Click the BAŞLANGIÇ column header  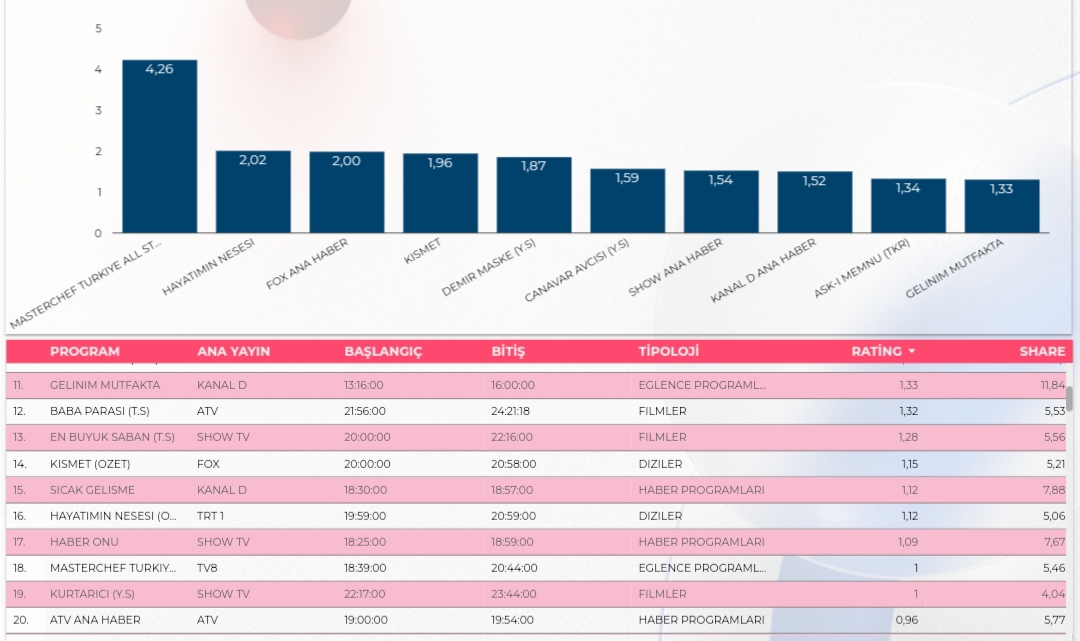[383, 352]
